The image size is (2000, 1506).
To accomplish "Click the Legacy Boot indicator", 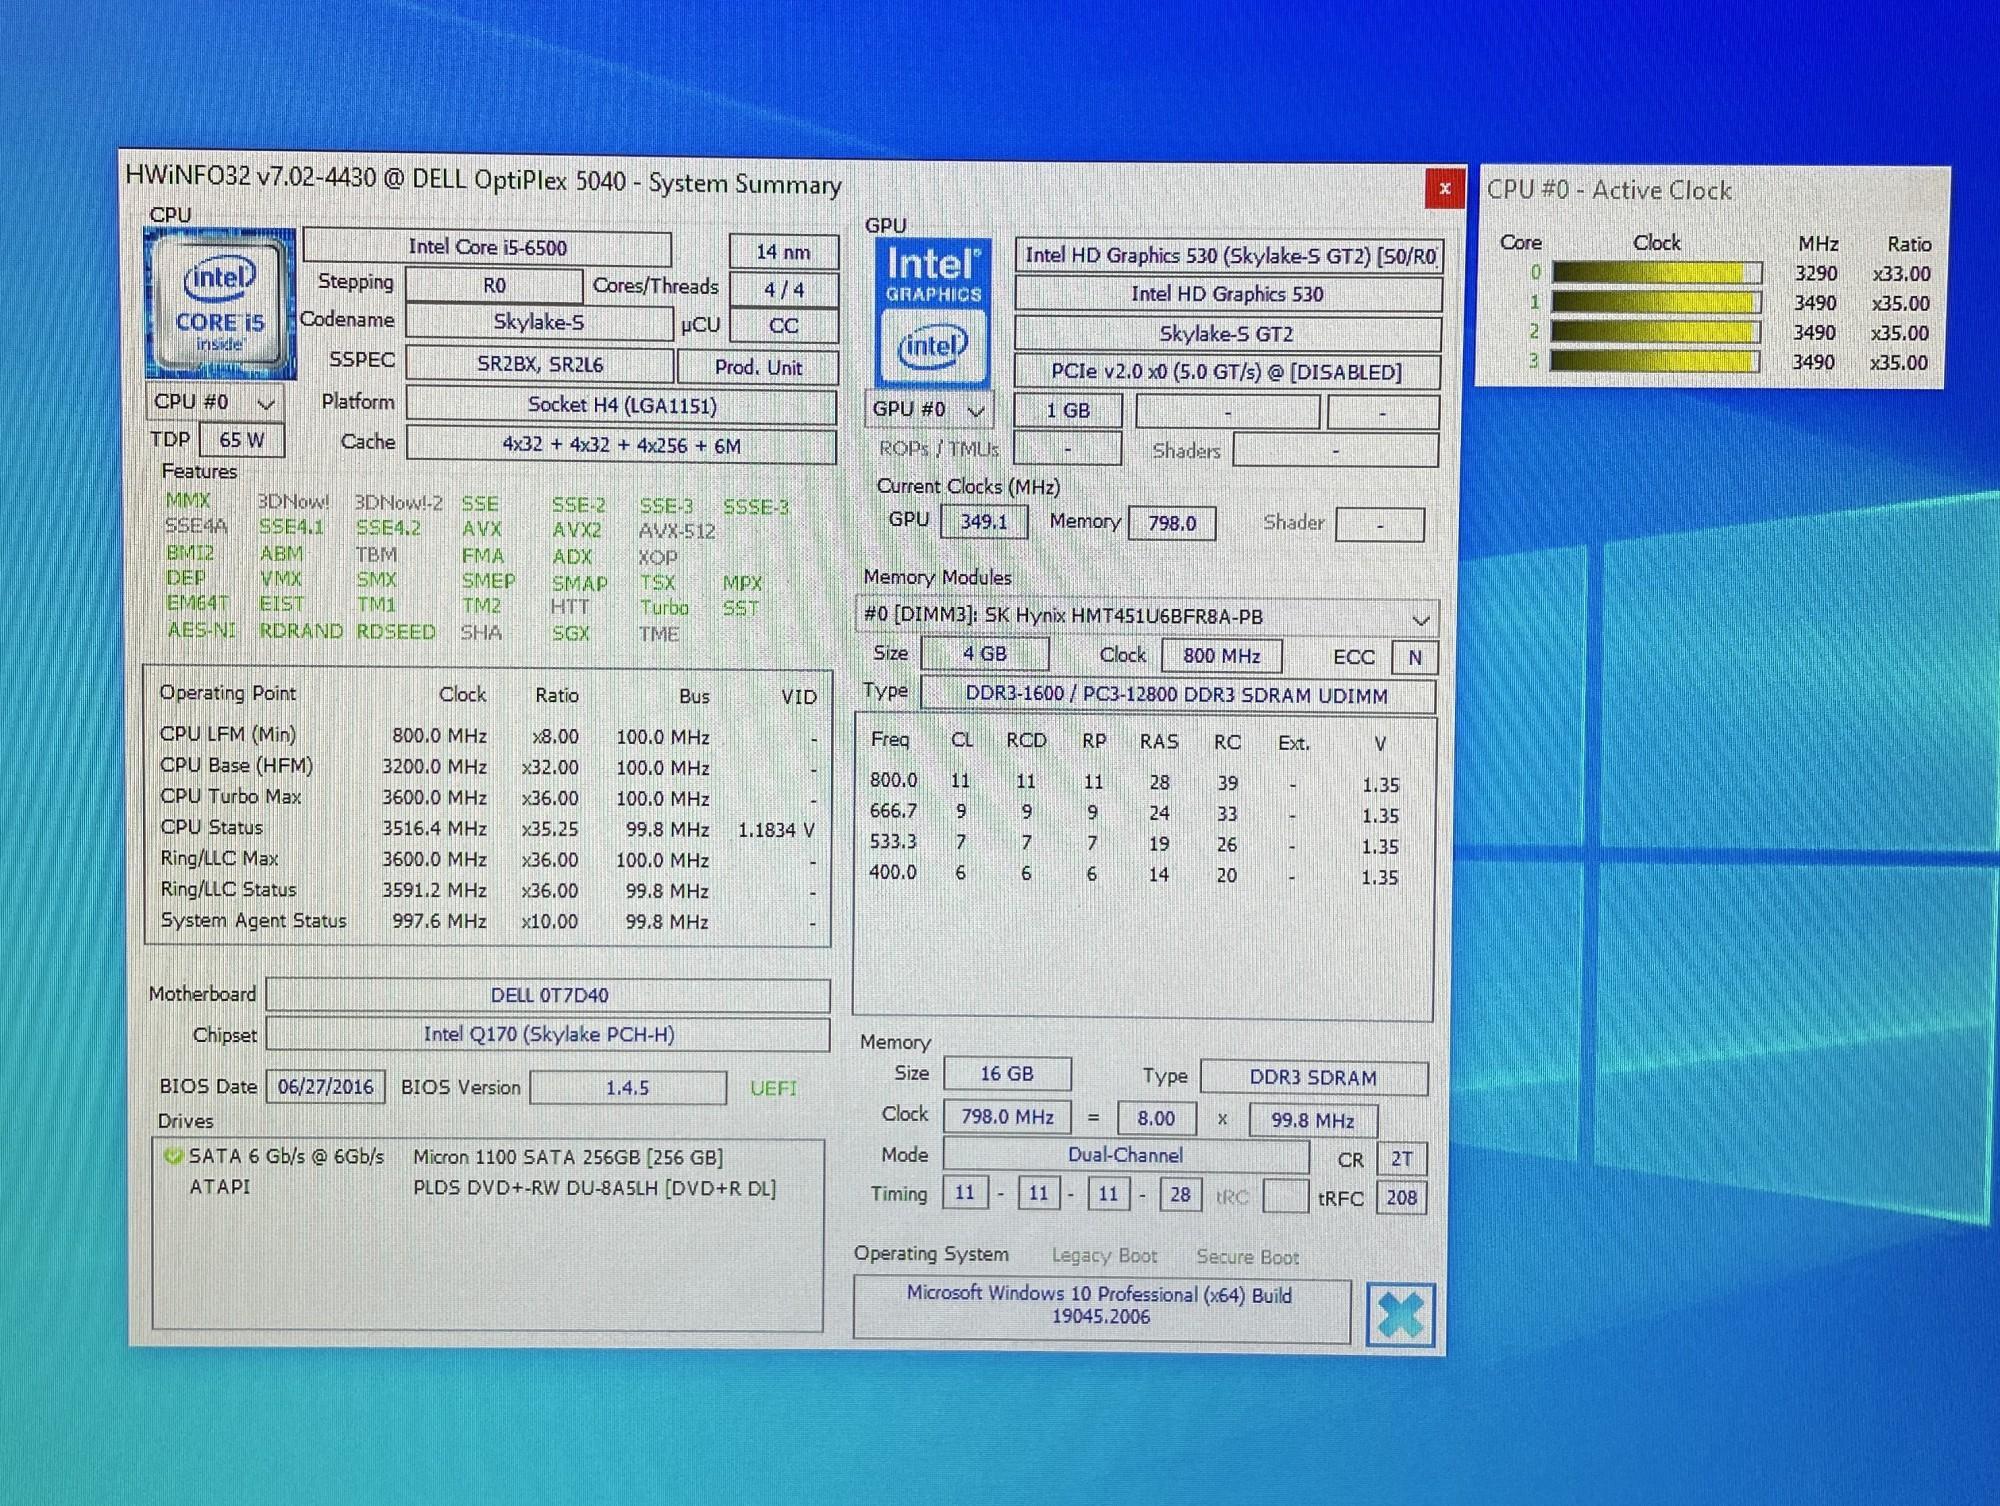I will 1104,1256.
